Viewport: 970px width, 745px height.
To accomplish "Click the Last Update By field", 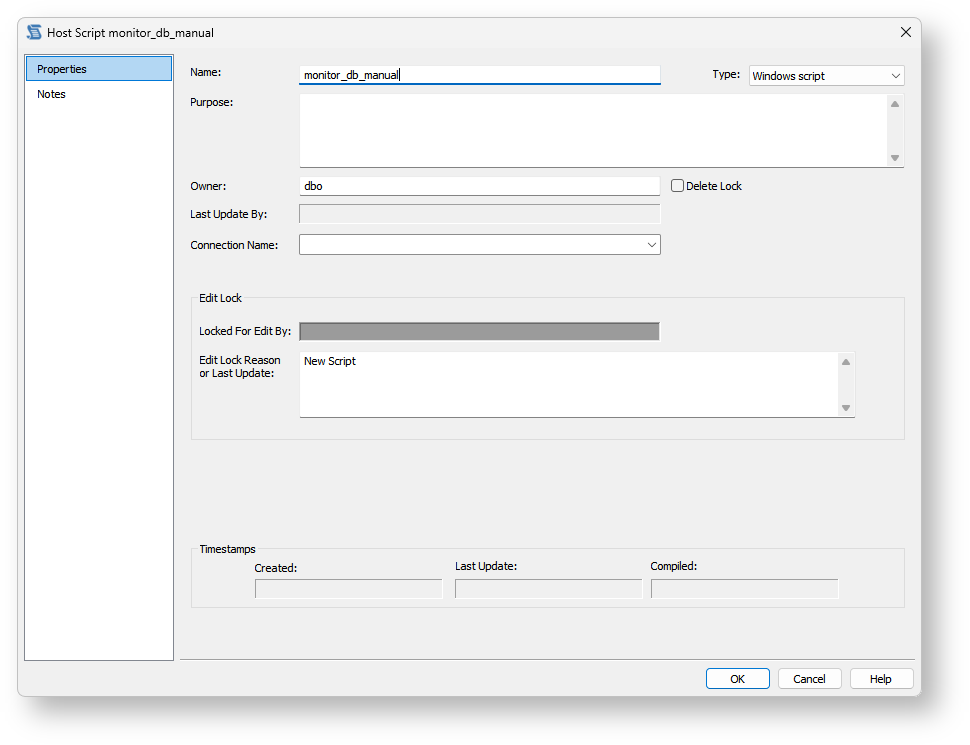I will 479,214.
